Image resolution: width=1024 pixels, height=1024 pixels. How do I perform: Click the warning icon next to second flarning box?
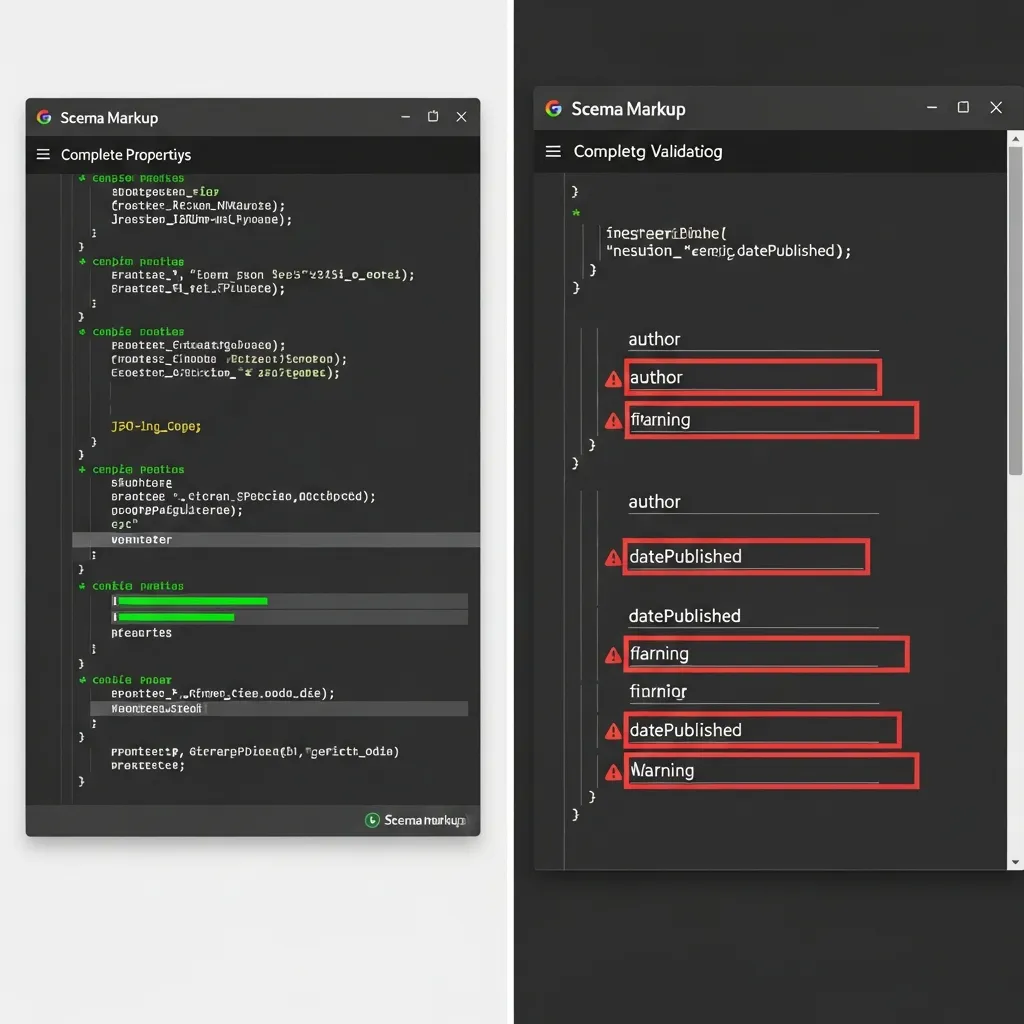pyautogui.click(x=612, y=655)
